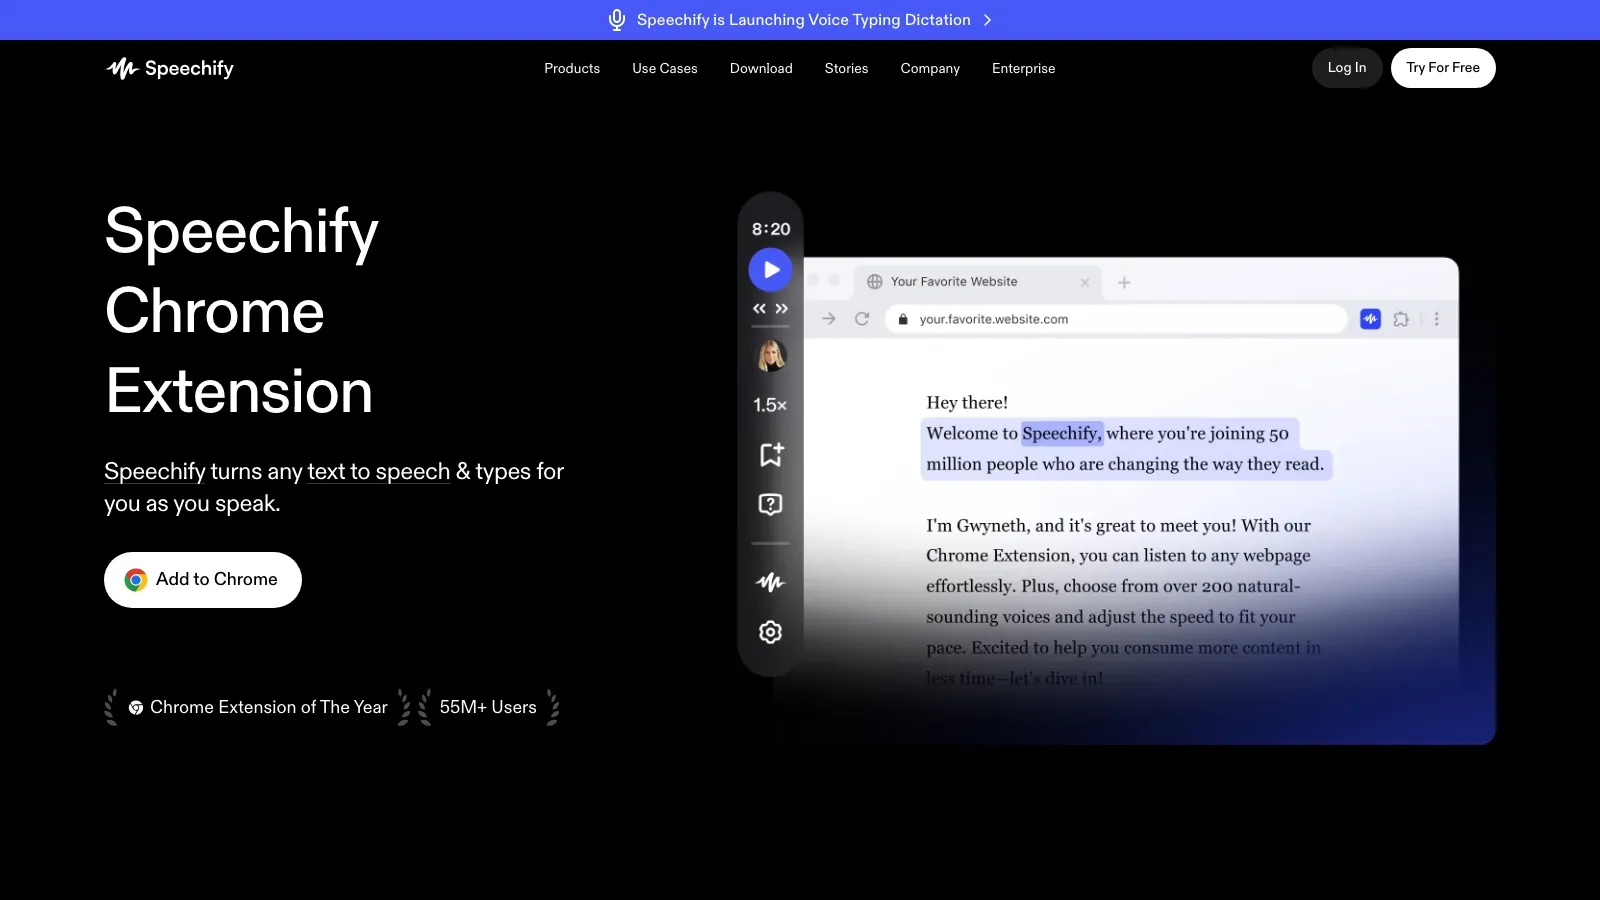Click the fast-forward double-chevron in the player

point(782,309)
